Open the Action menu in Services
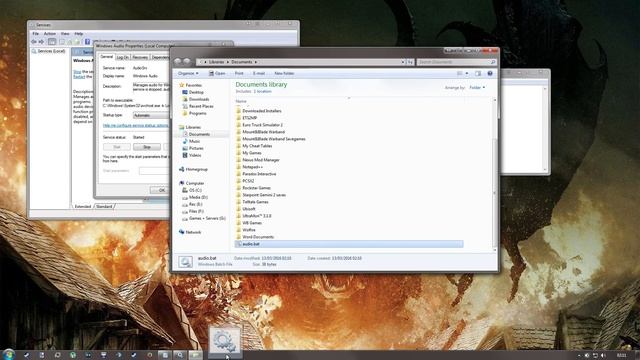 50,33
